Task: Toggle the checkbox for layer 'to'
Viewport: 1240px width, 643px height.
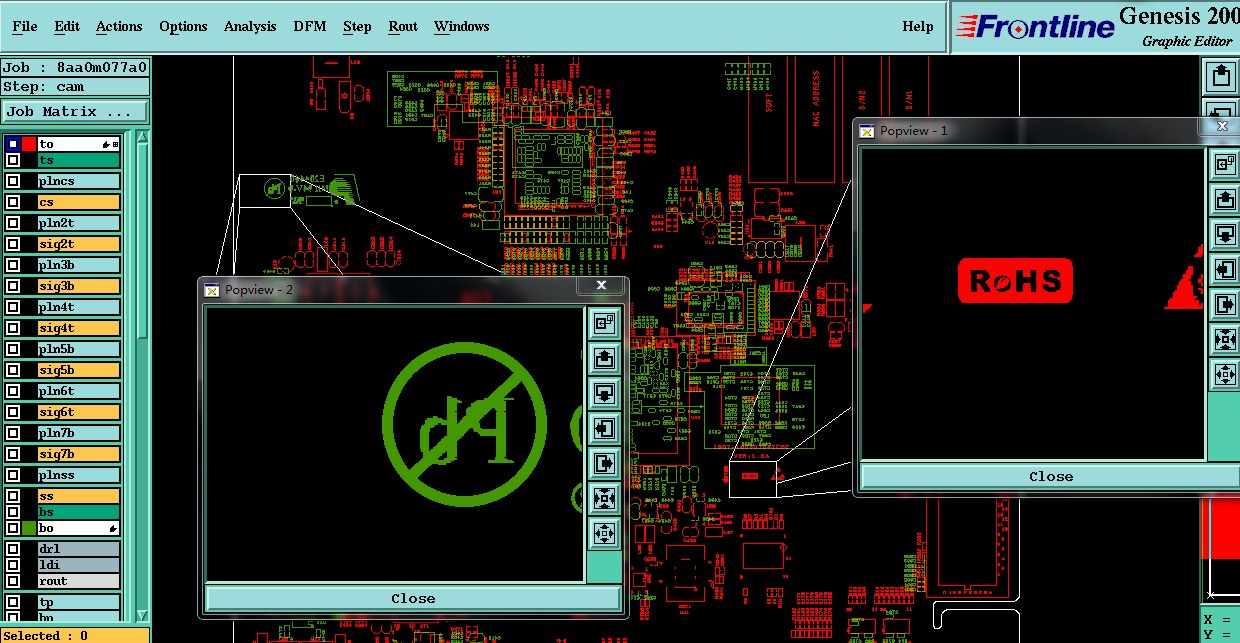Action: [13, 145]
